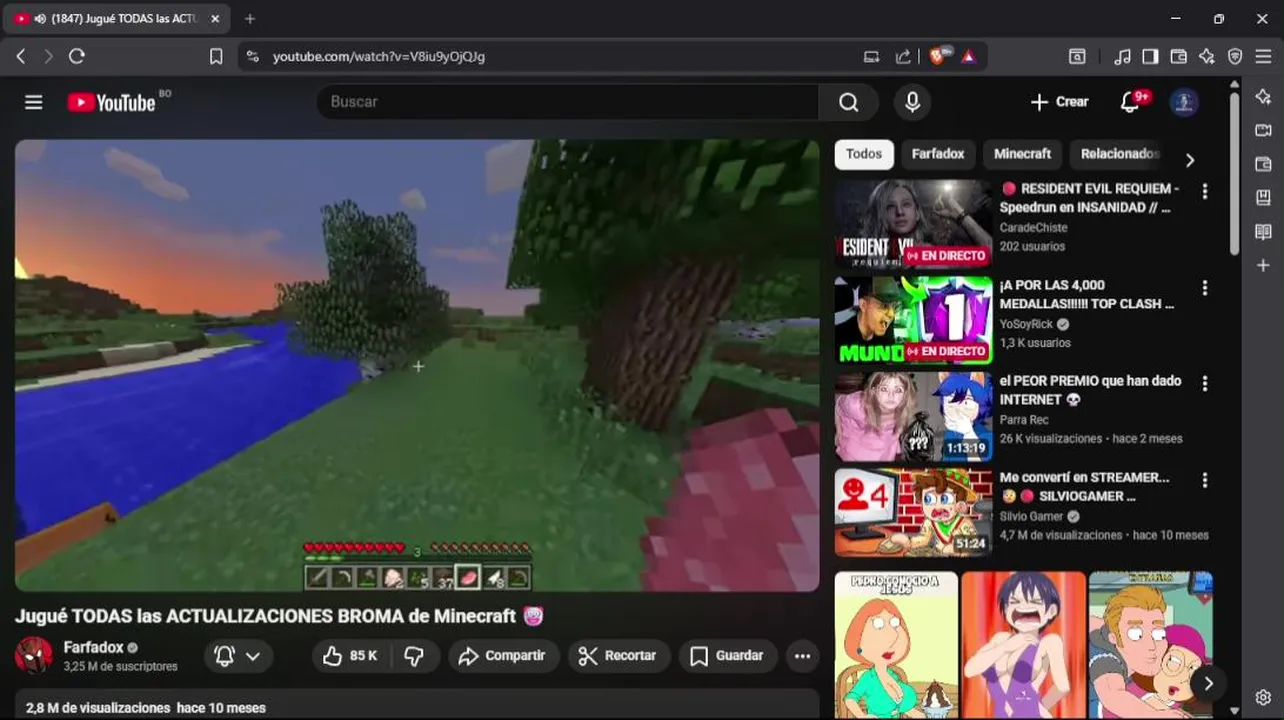This screenshot has width=1284, height=720.
Task: Mute tab via speaker icon on tab
Action: [x=40, y=19]
